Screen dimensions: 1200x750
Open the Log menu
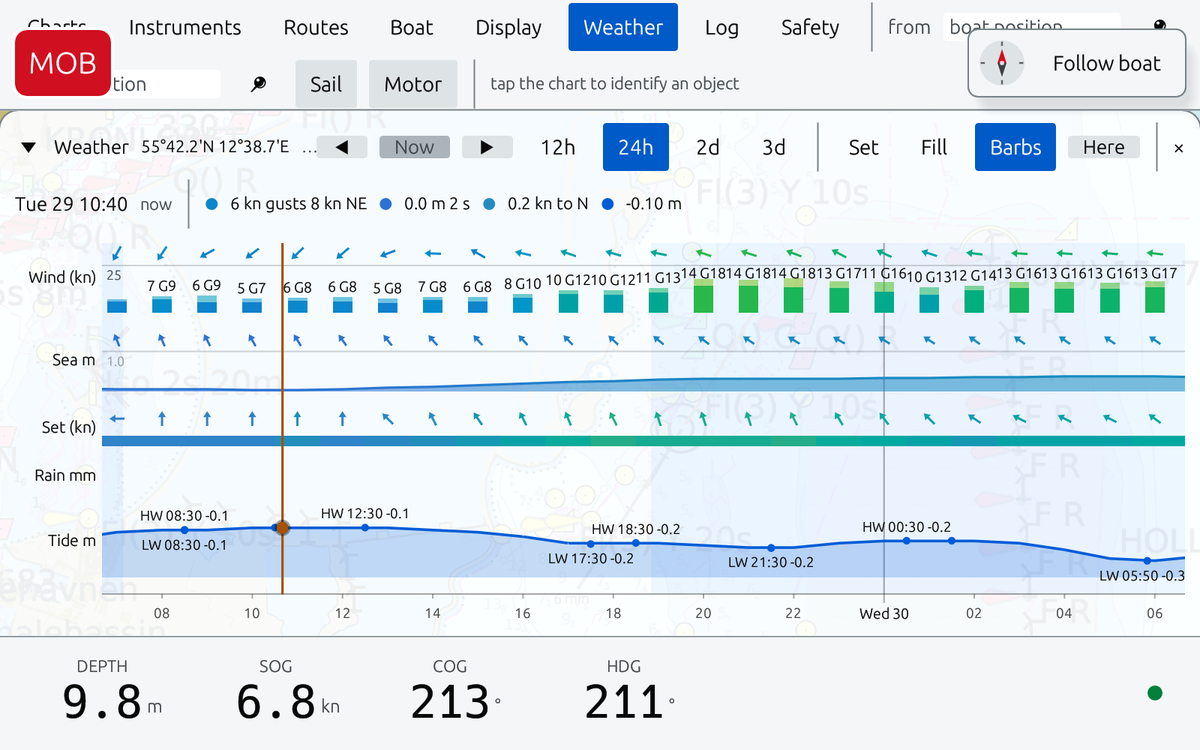[721, 27]
